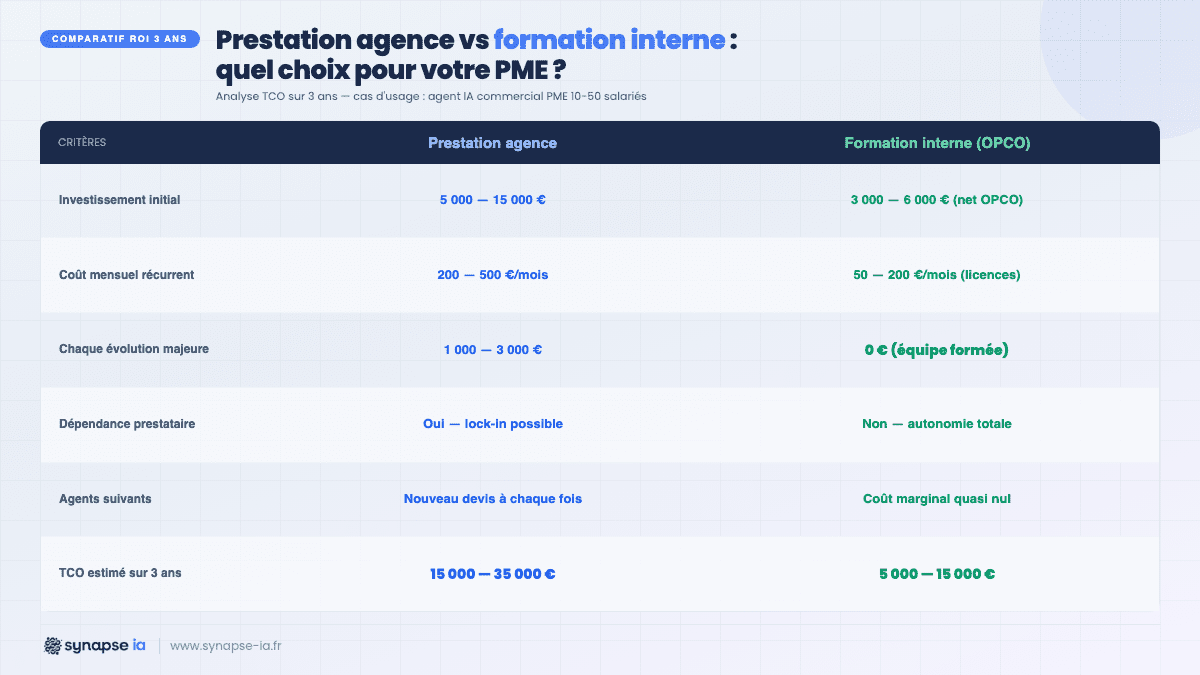Click the '0 € (équipe formée)' value
The height and width of the screenshot is (675, 1200).
click(937, 350)
